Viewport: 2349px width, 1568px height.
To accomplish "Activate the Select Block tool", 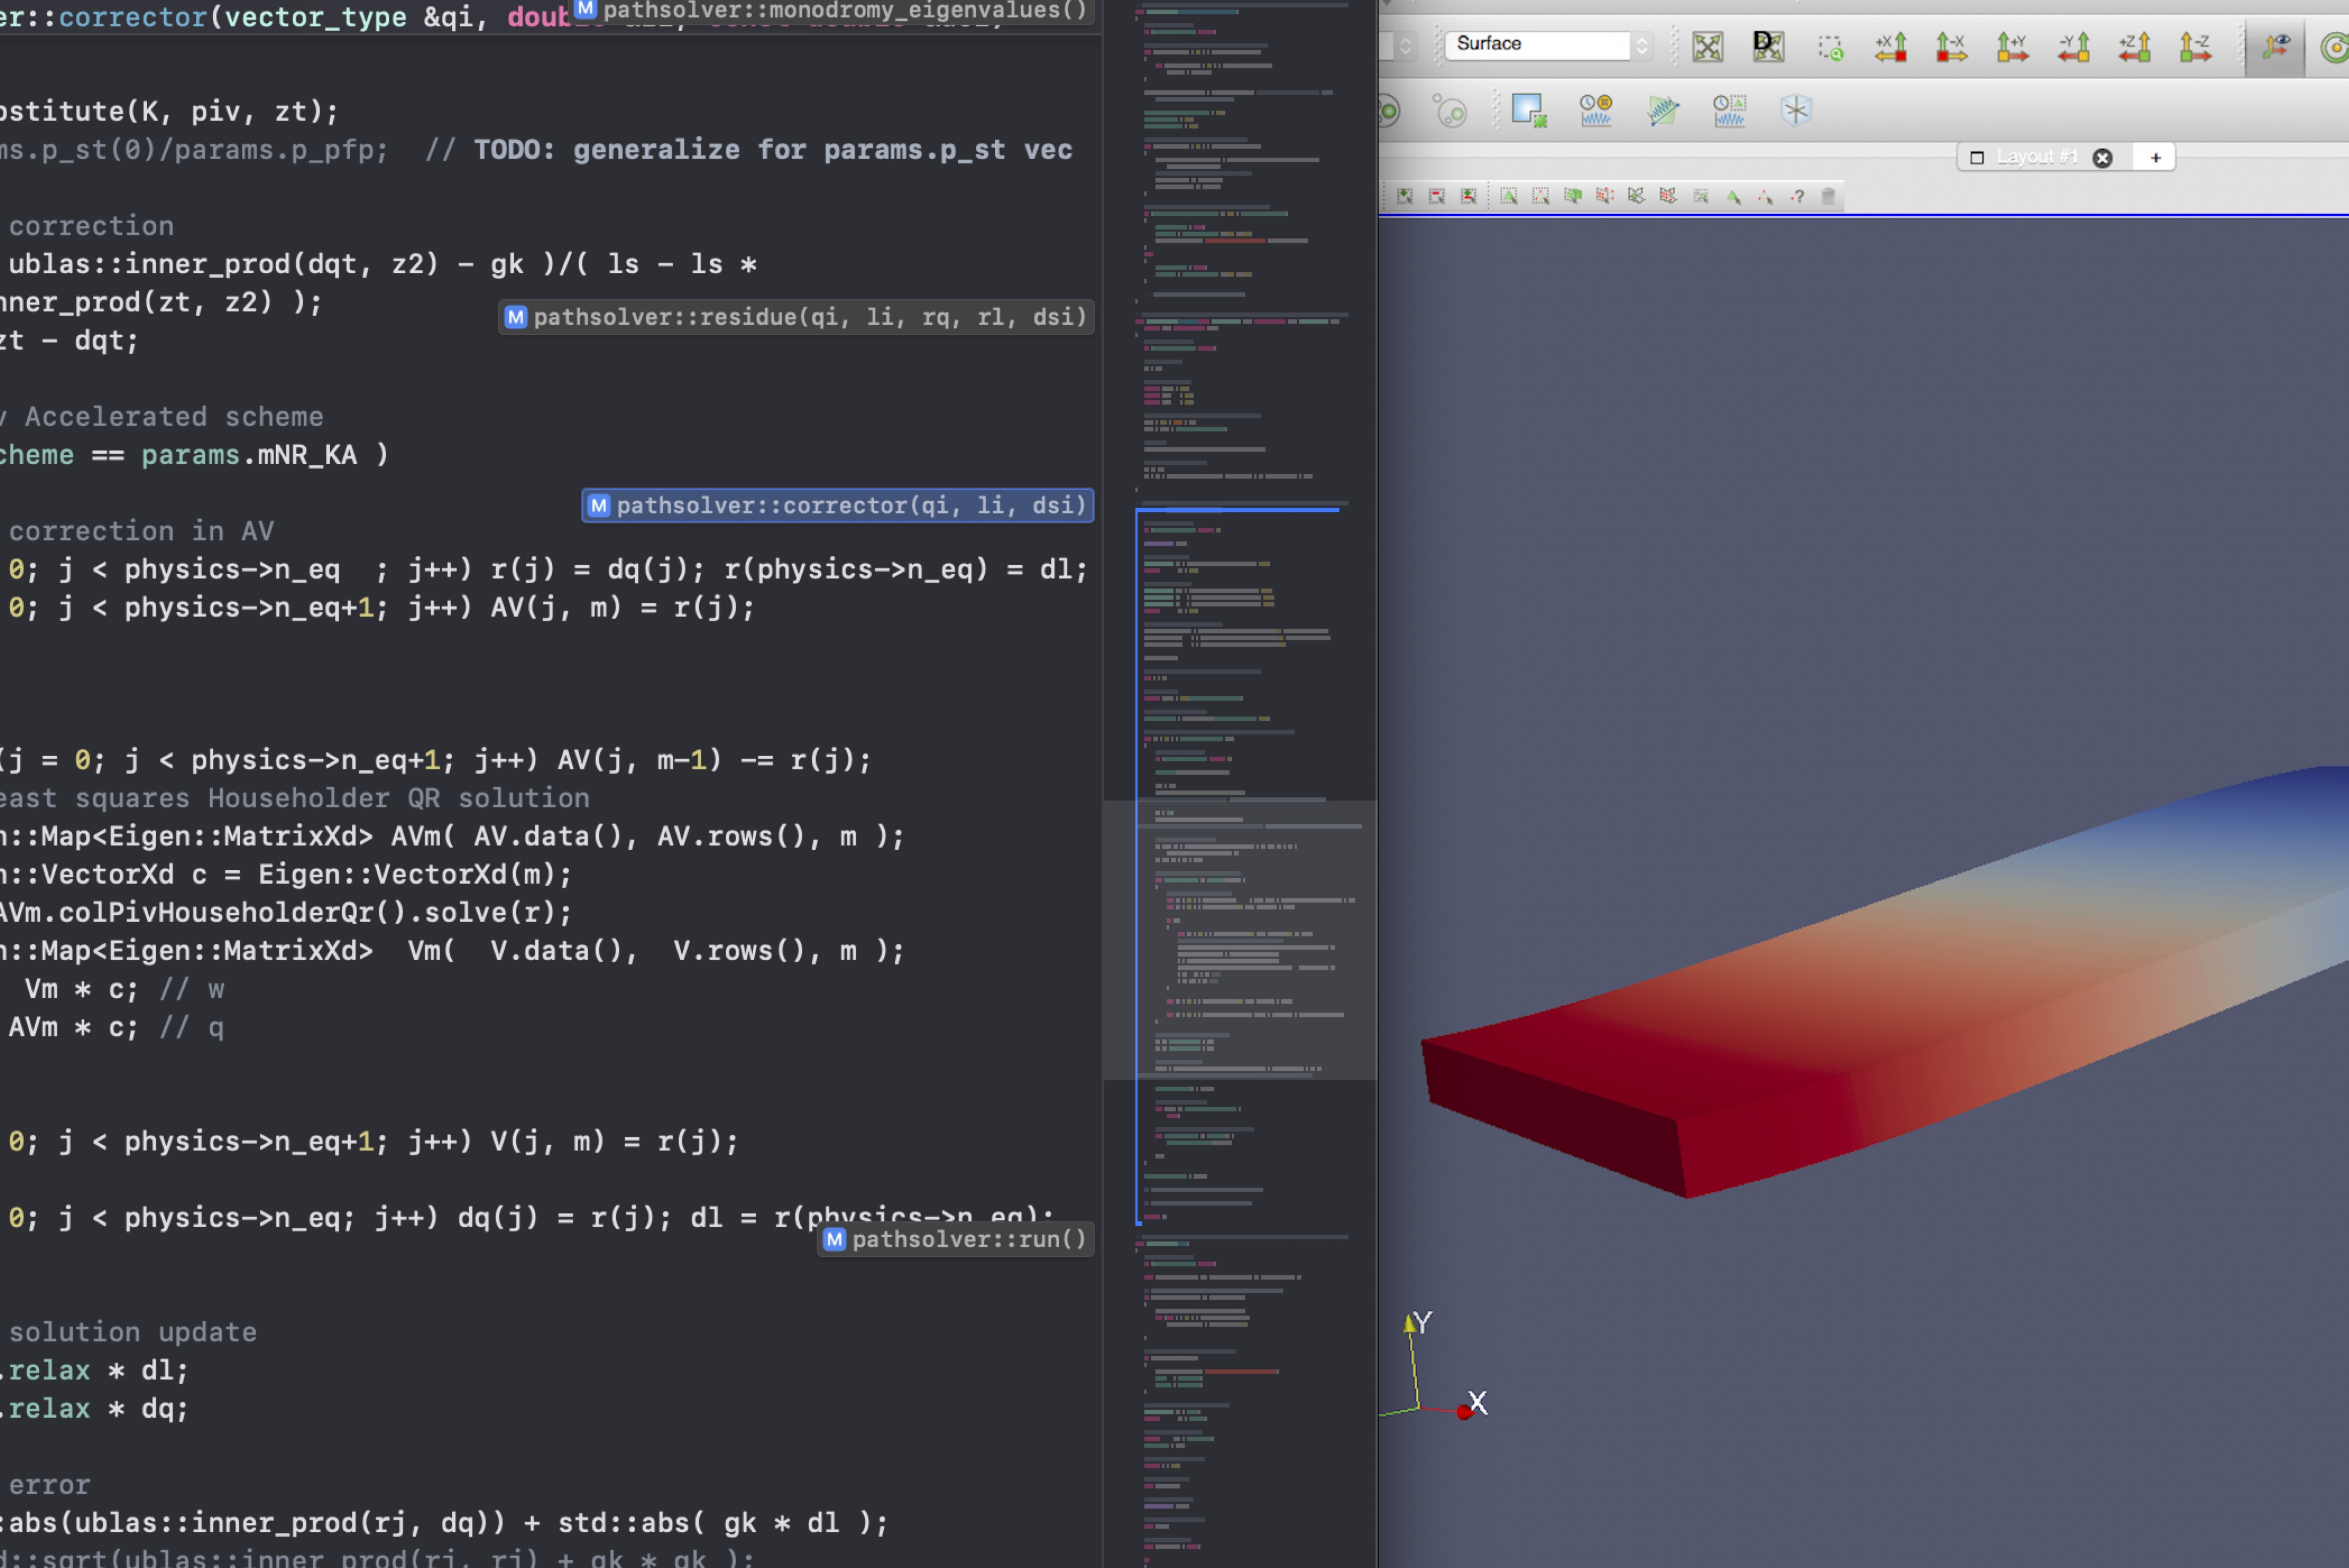I will point(1701,196).
